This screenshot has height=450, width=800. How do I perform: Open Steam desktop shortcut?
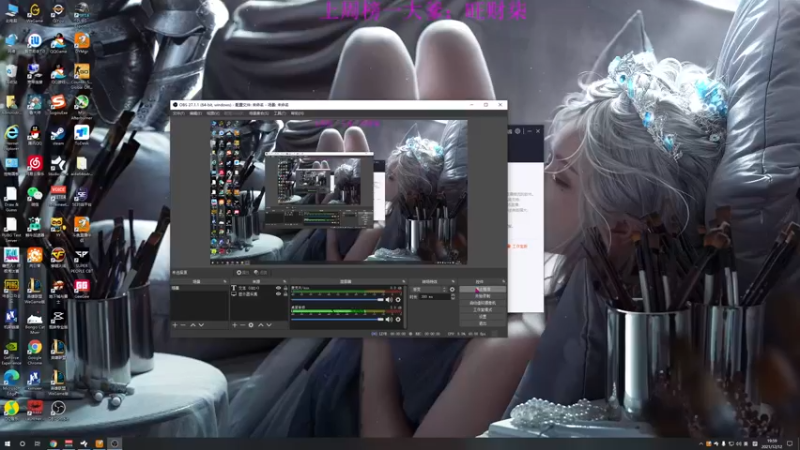tap(58, 136)
